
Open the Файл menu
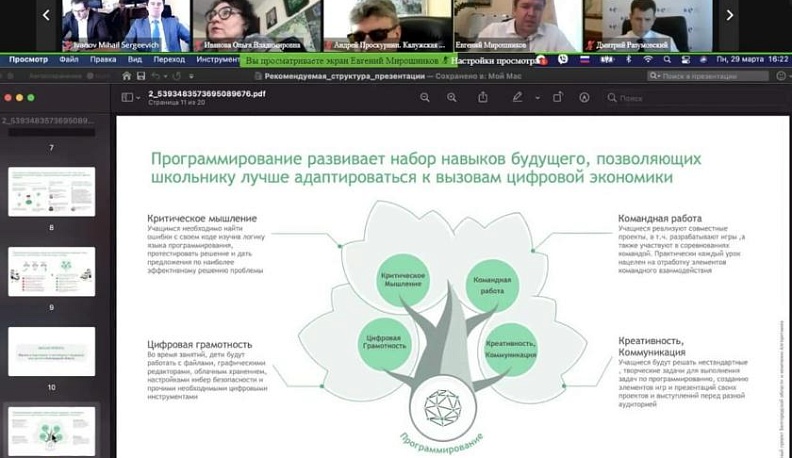tap(69, 60)
